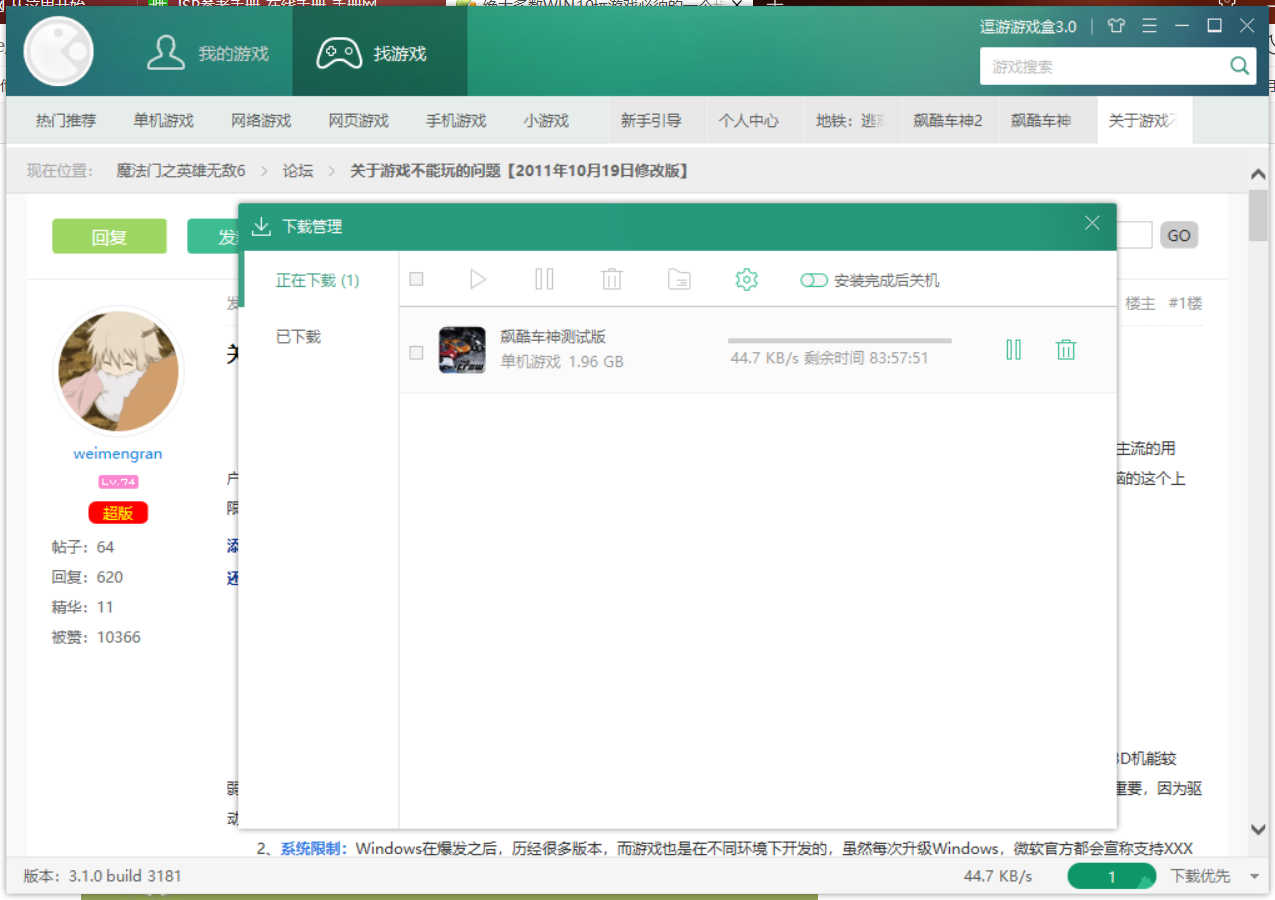Click the Lv.74 level badge
The width and height of the screenshot is (1275, 900).
[118, 482]
